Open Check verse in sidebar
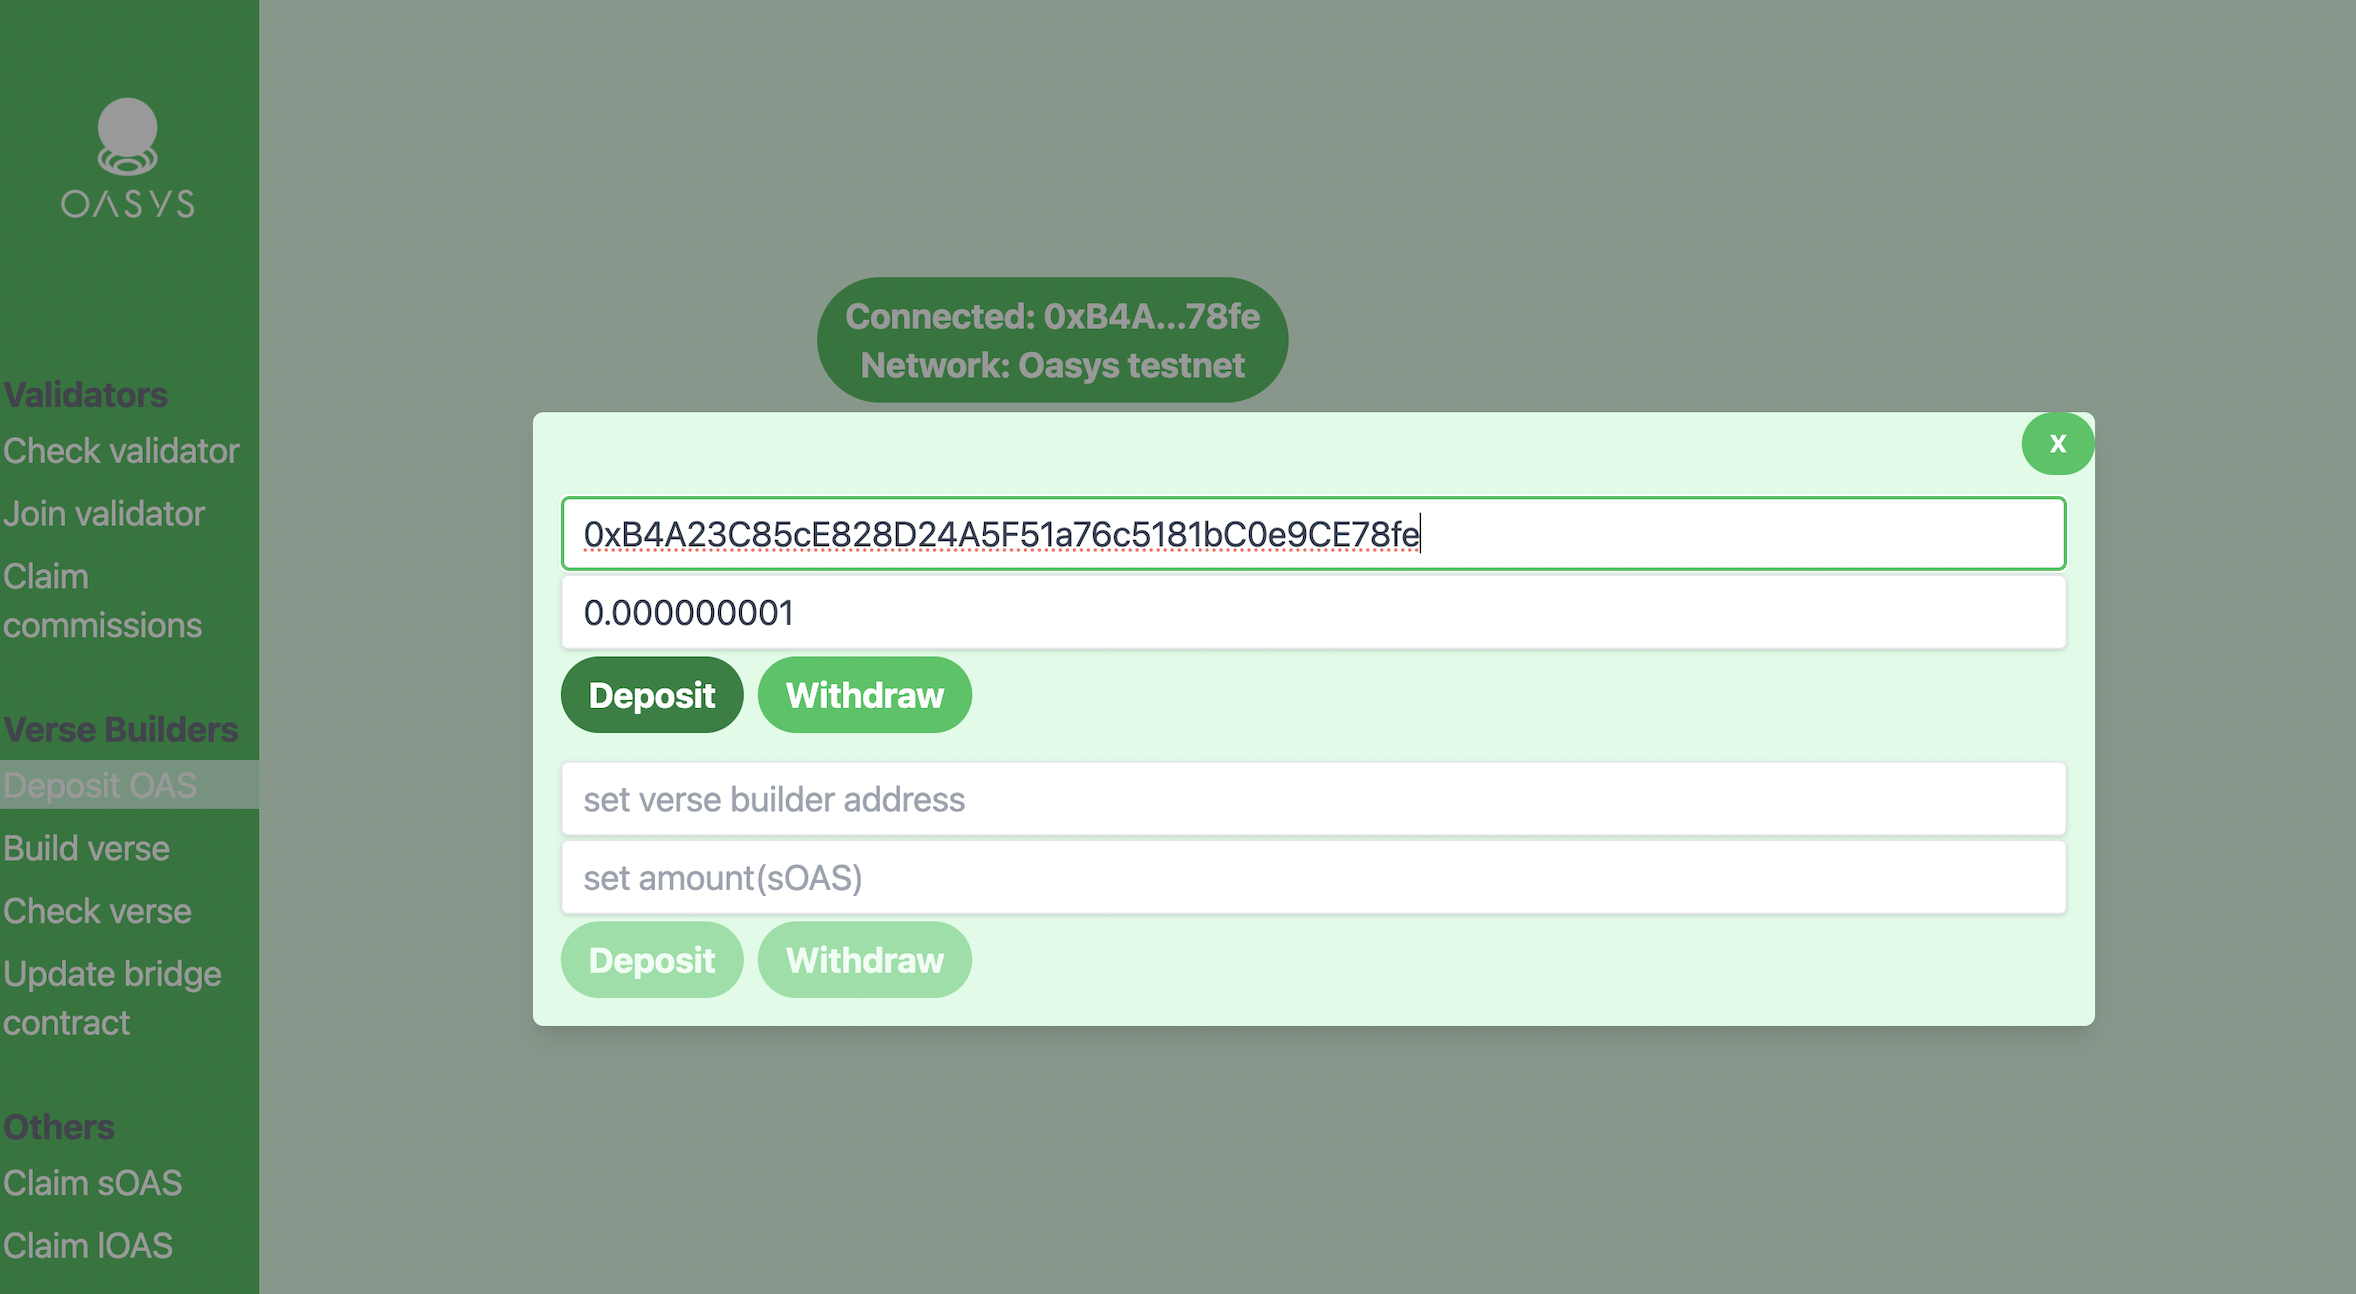Viewport: 2356px width, 1294px height. pos(97,911)
